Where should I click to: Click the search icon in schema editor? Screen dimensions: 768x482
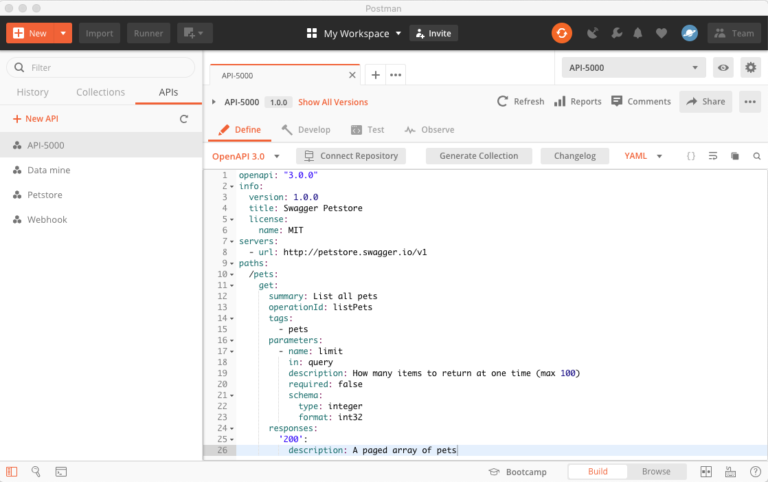757,156
